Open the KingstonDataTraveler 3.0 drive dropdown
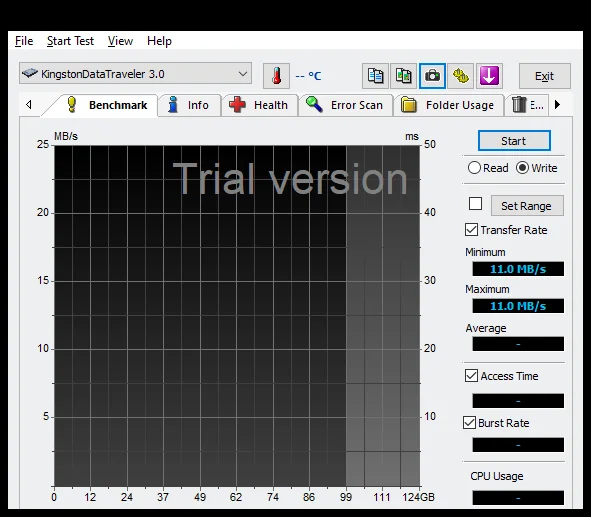 [135, 73]
